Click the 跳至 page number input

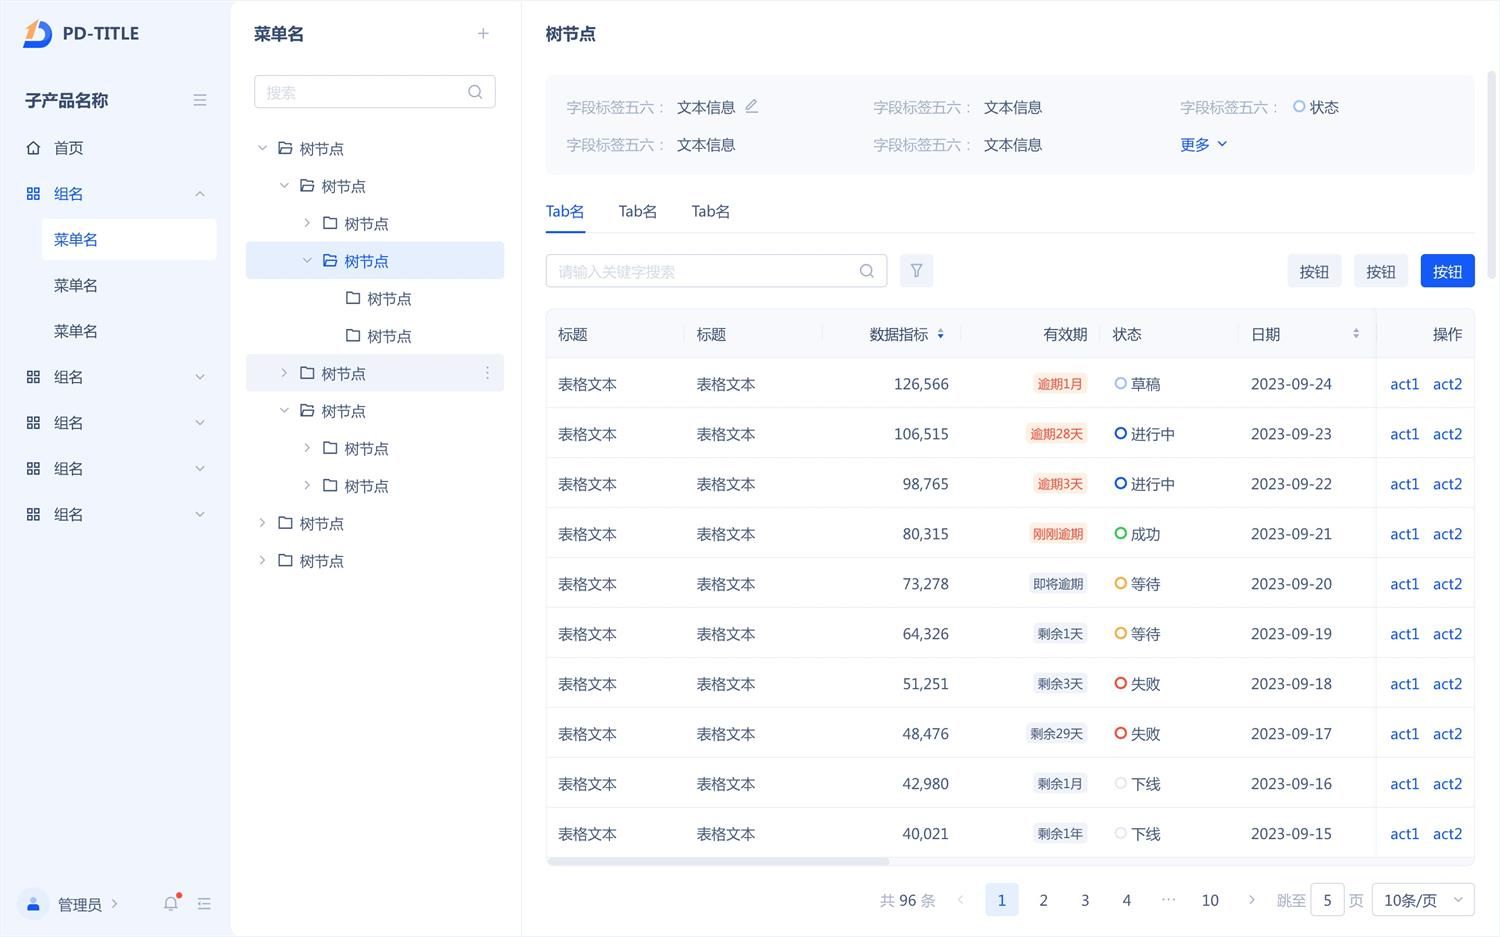pyautogui.click(x=1327, y=900)
